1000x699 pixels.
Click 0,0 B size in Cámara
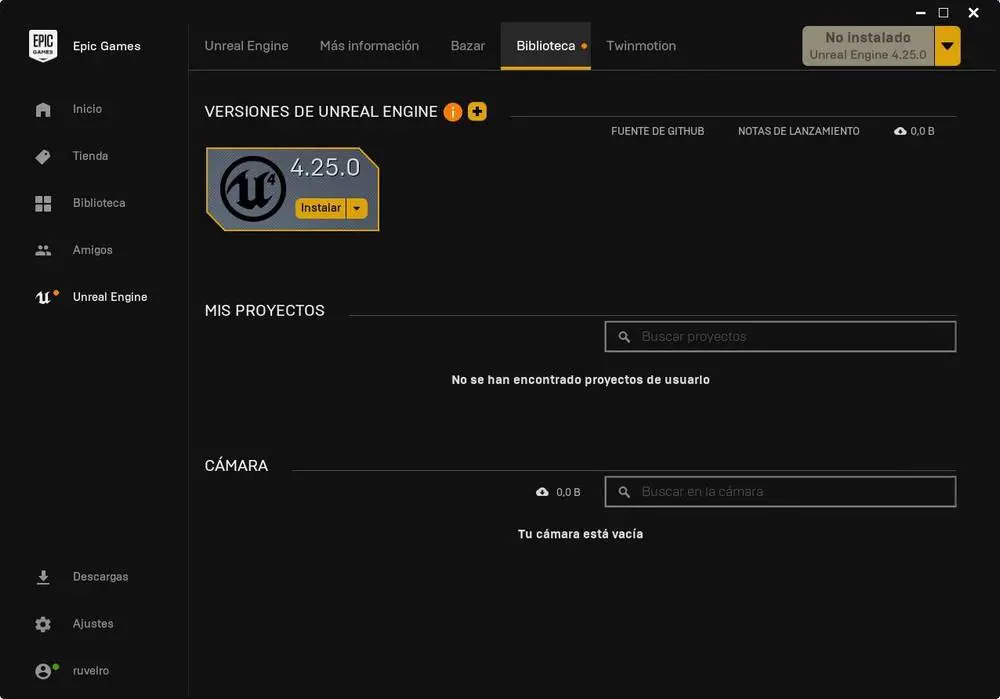(x=568, y=492)
